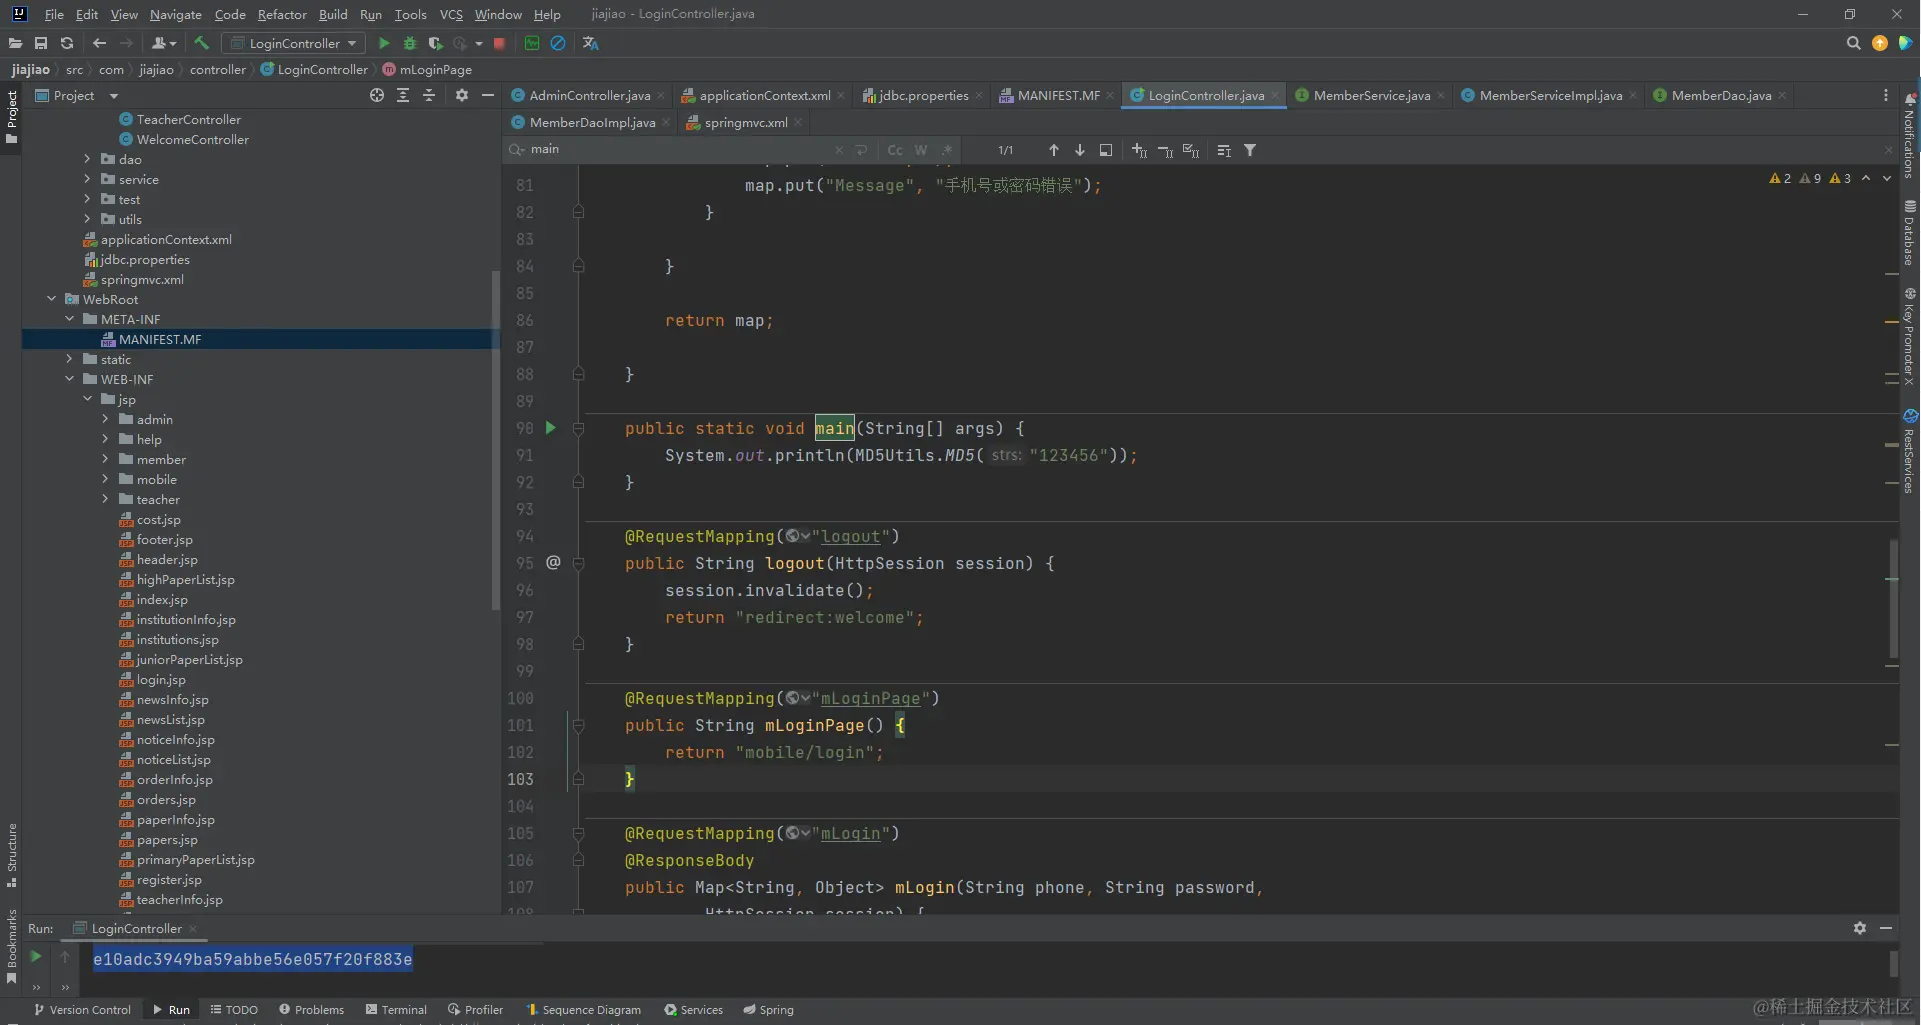Open the Structure side tool window
Screen dimensions: 1921x1025
point(12,855)
